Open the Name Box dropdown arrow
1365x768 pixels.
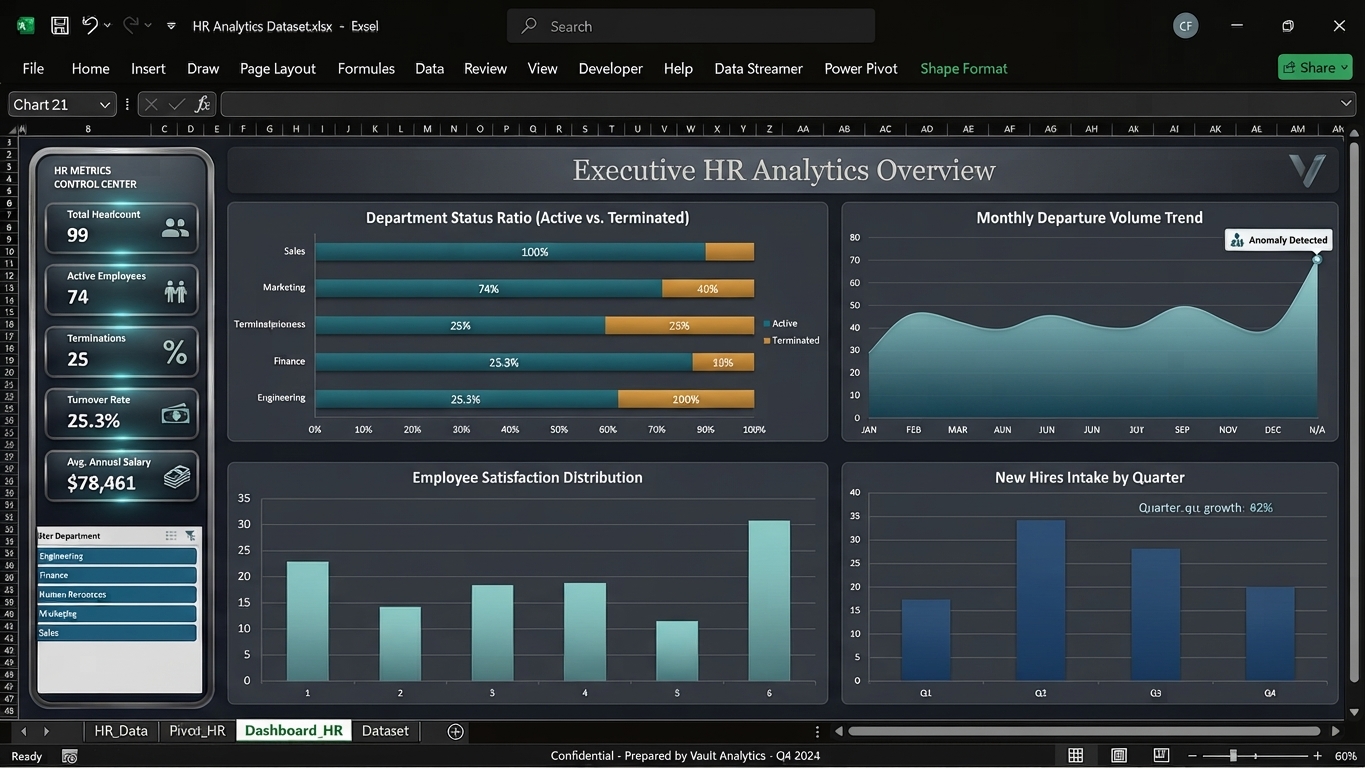tap(104, 104)
